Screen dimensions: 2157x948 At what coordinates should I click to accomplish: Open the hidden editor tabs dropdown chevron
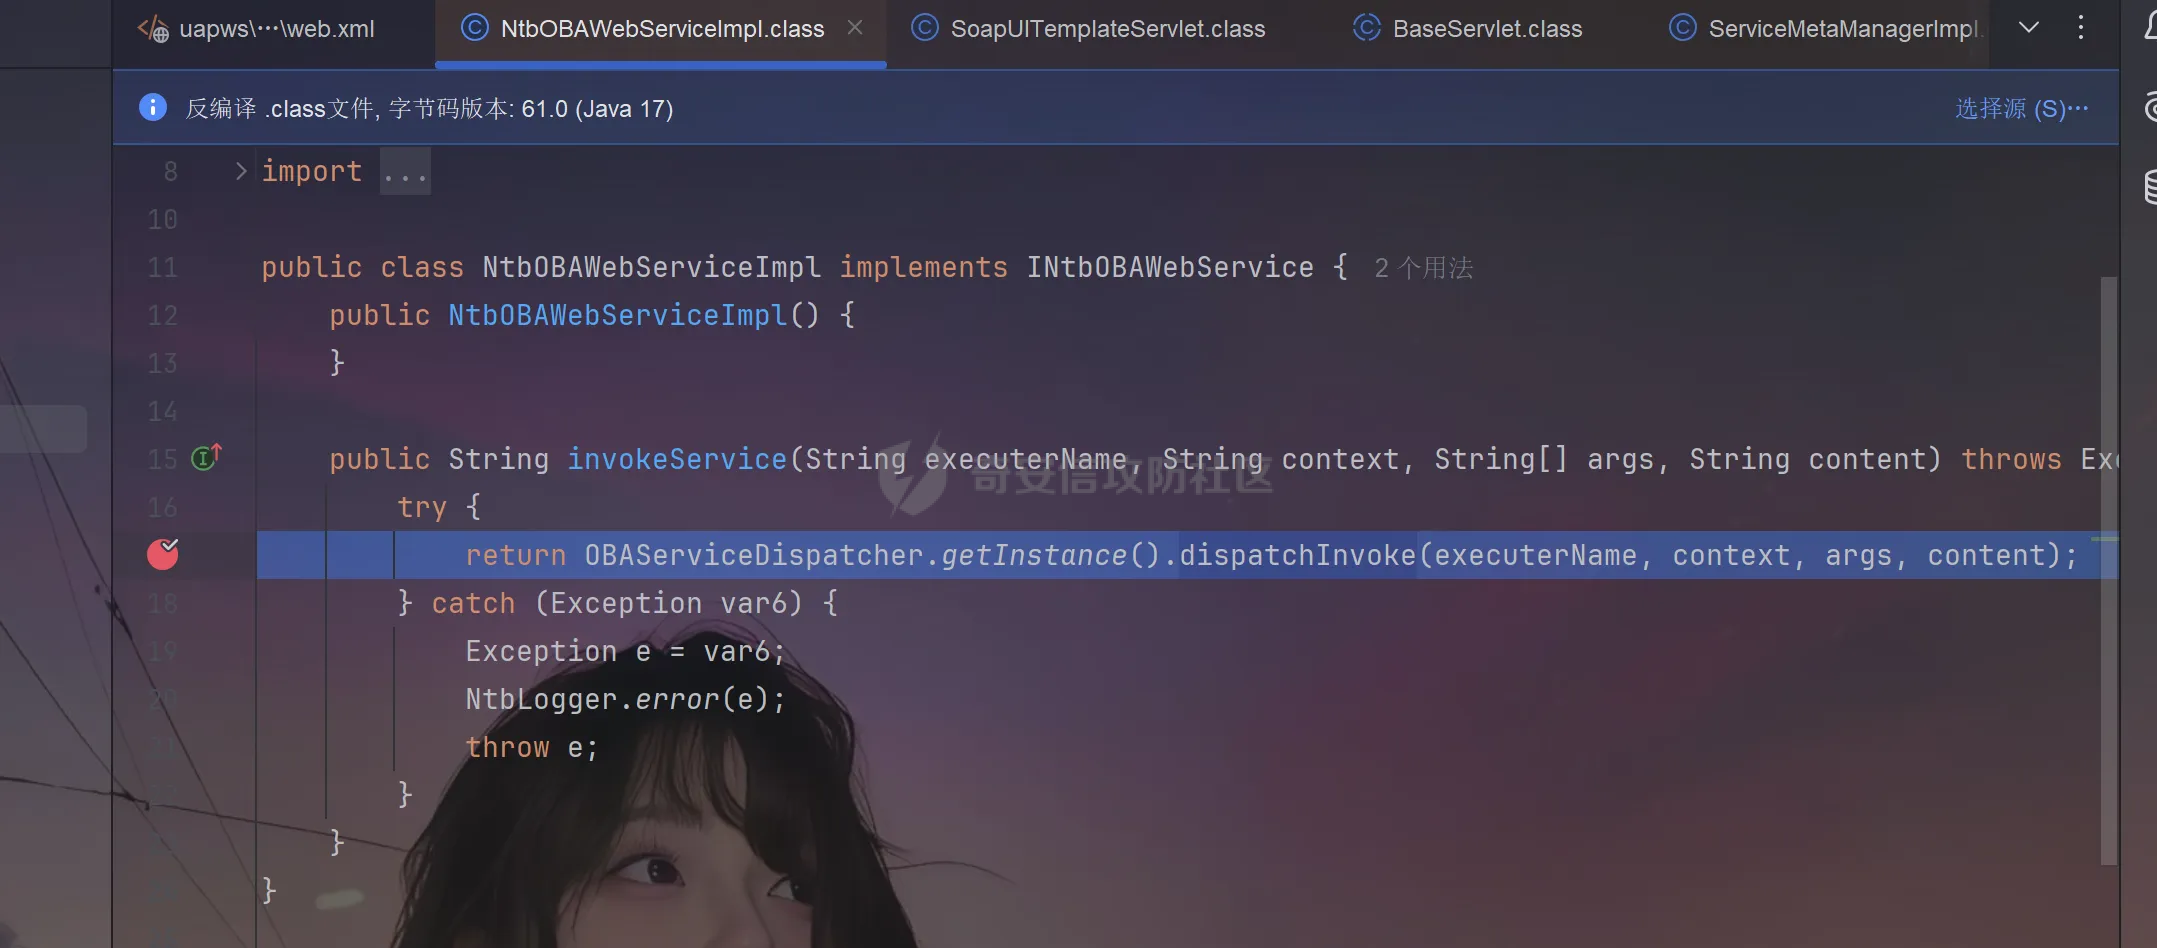(x=2028, y=28)
